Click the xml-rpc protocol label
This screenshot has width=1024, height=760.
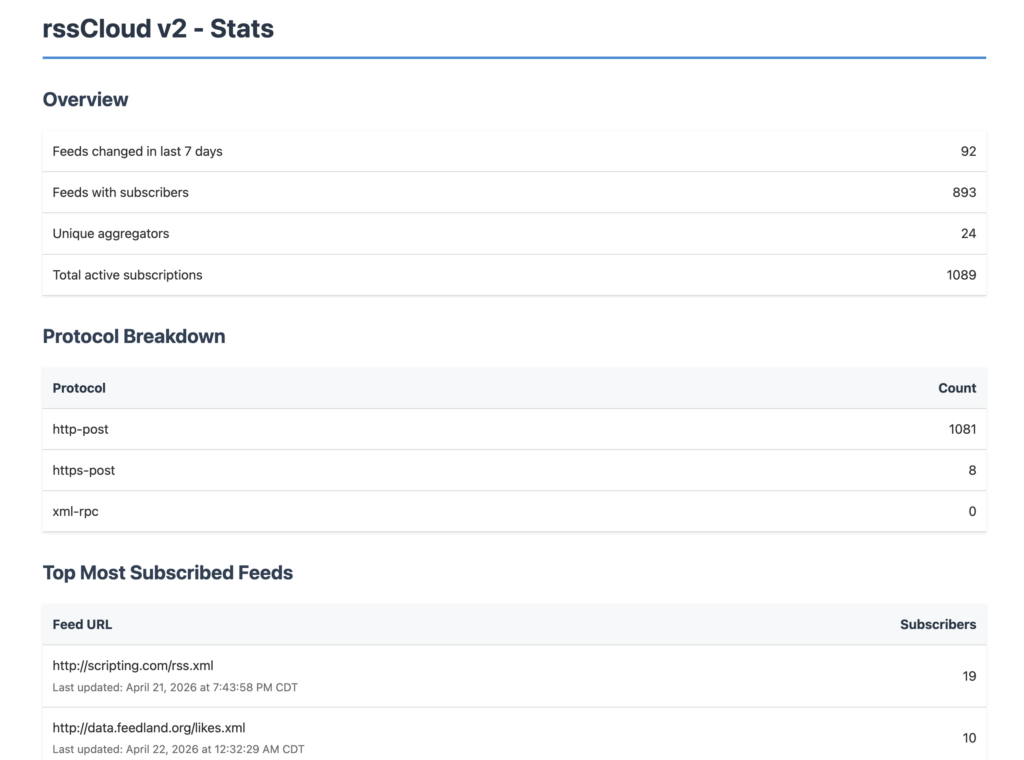tap(76, 511)
